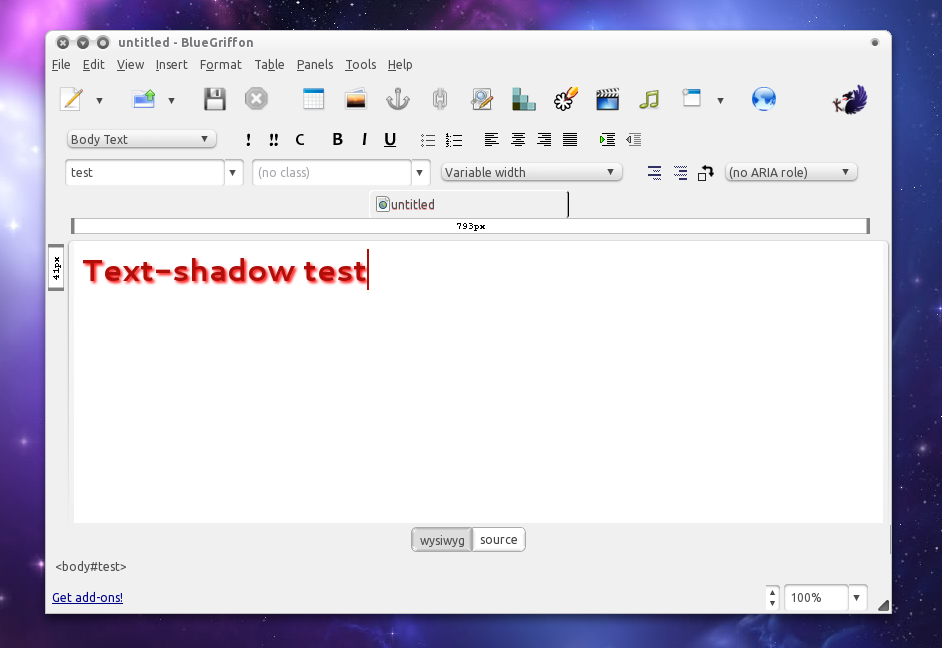Insert a video element
Screen dimensions: 942x648
[607, 98]
